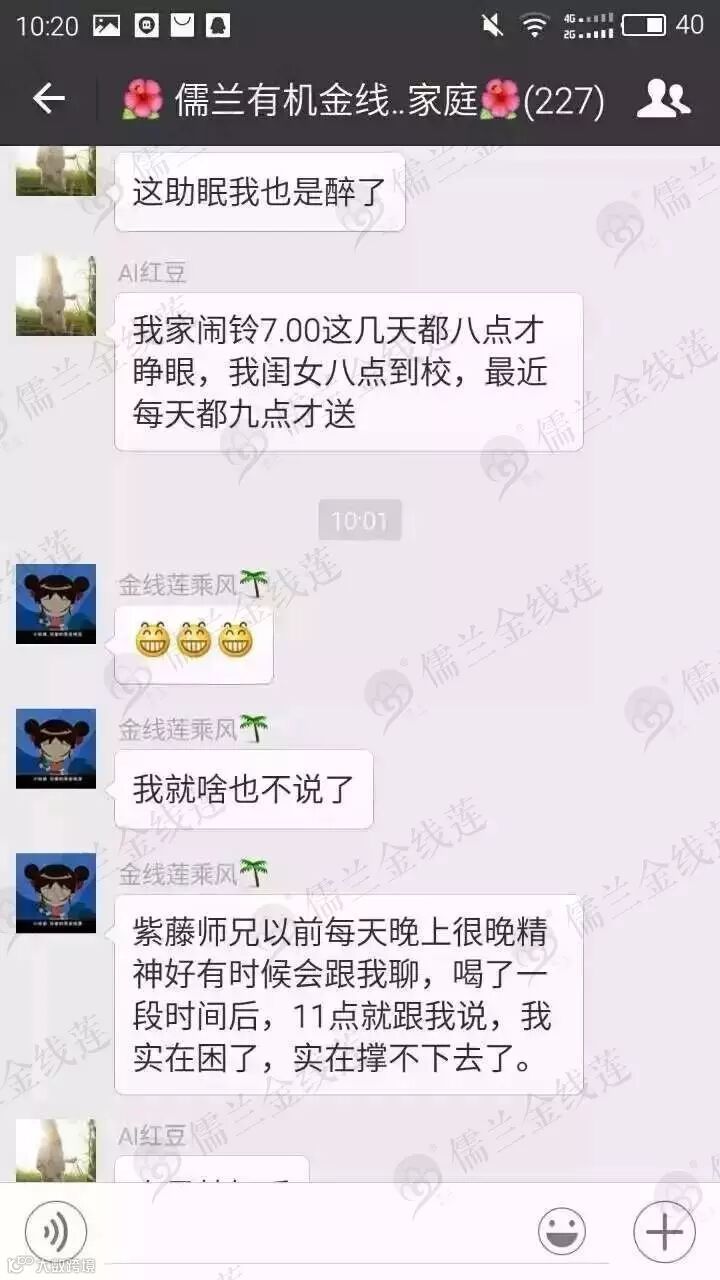Screen dimensions: 720x1280
Task: Tap the shopping bag notification icon
Action: 182,26
